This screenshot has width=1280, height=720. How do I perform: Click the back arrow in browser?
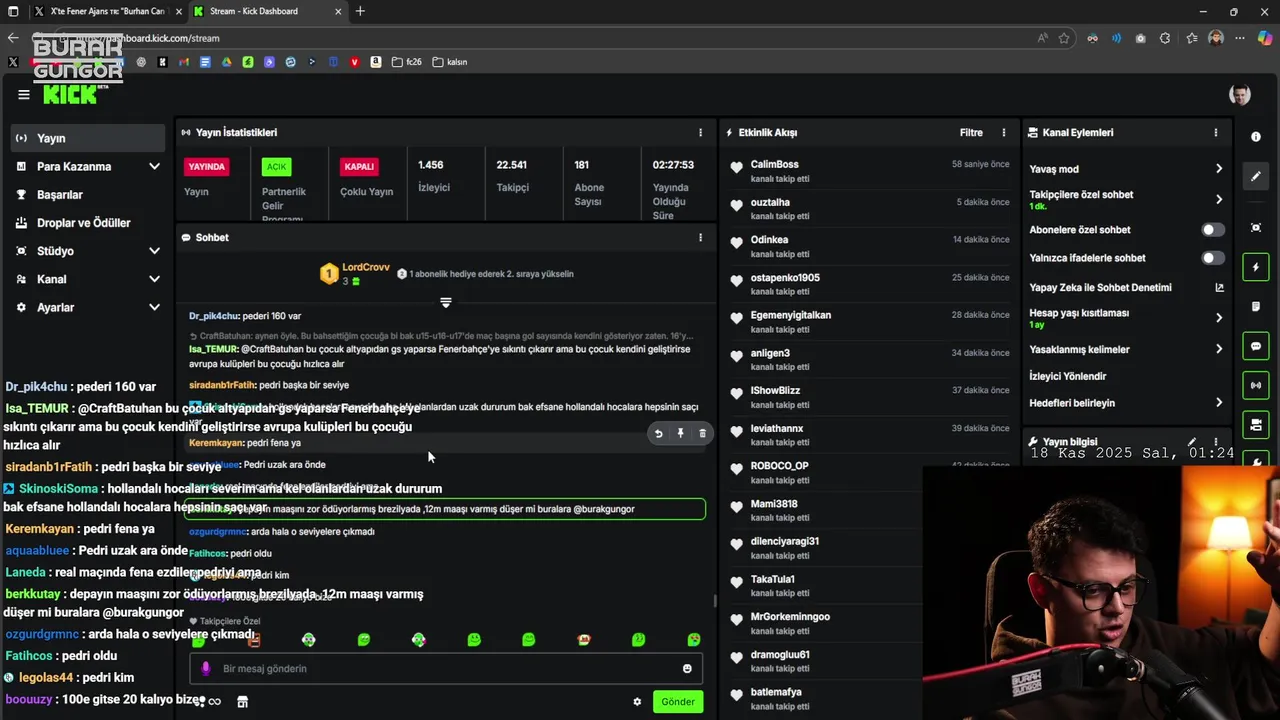pyautogui.click(x=12, y=38)
